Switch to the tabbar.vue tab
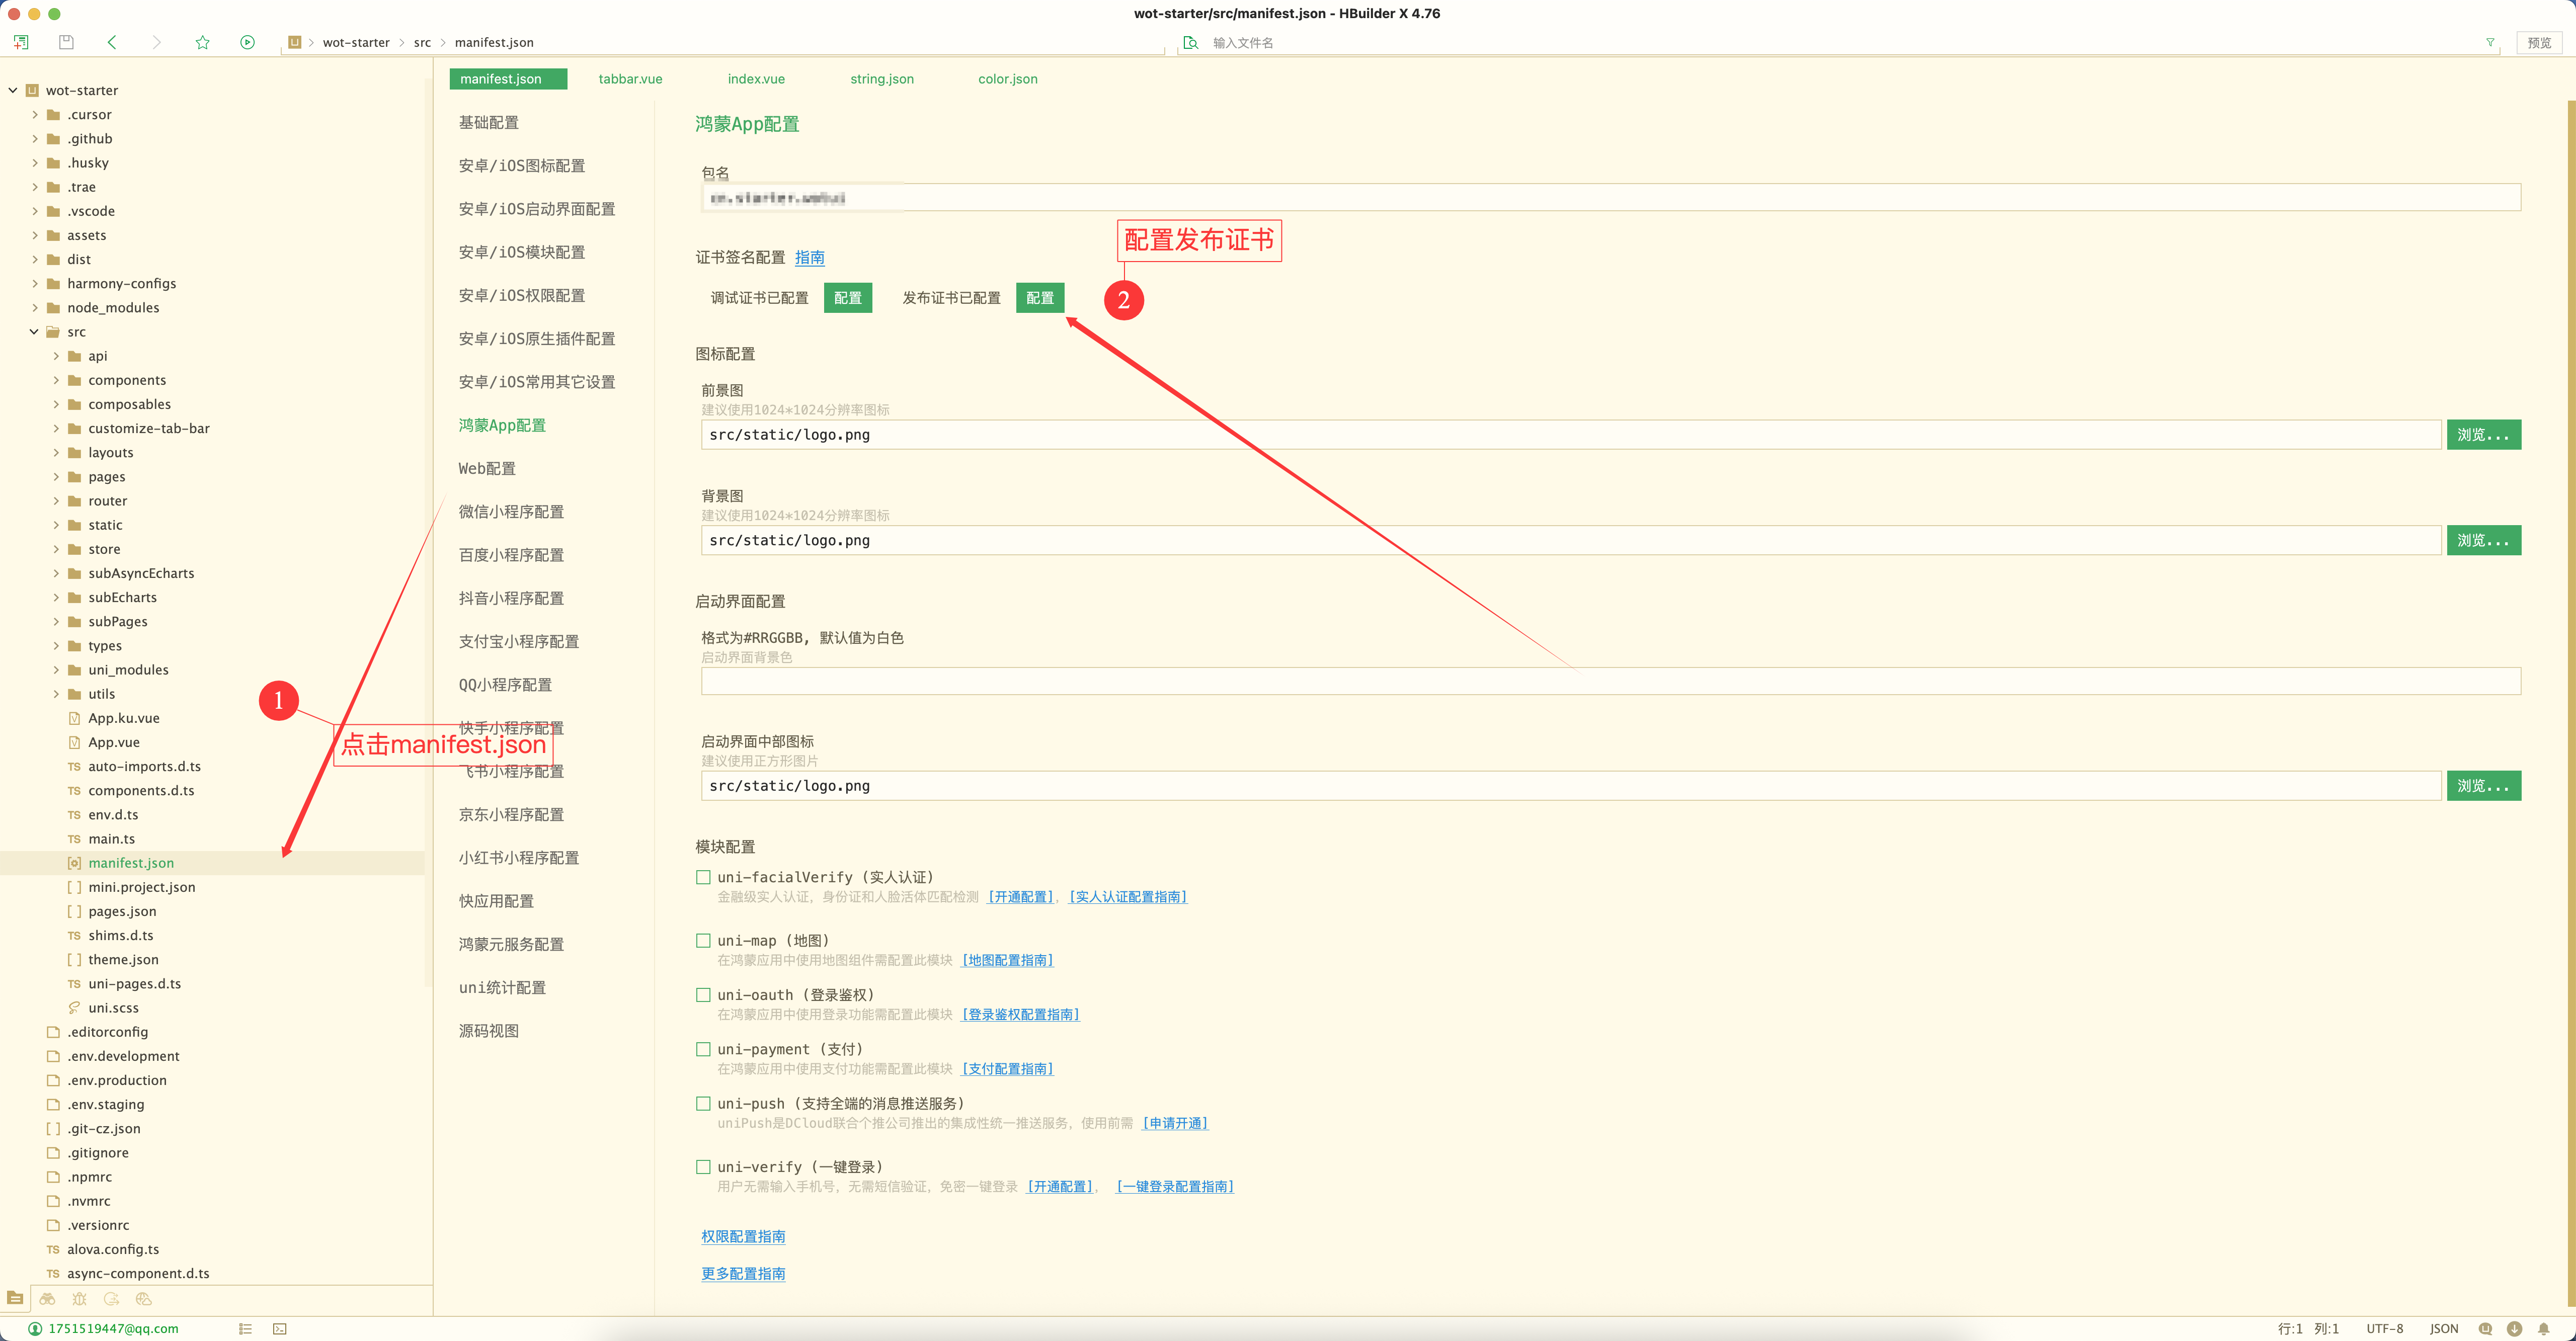Screen dimensions: 2576x1341 [630, 79]
